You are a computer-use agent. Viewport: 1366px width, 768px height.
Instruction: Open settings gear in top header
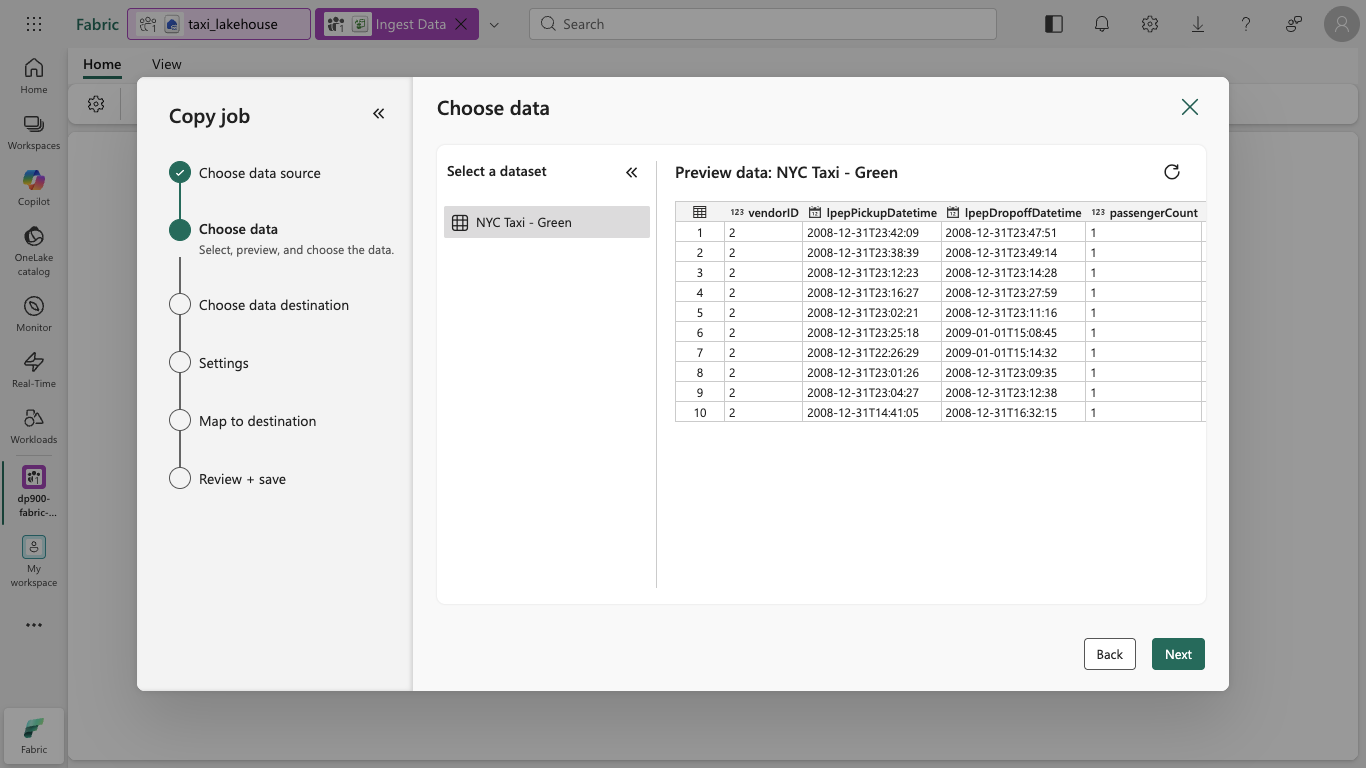pyautogui.click(x=1150, y=24)
